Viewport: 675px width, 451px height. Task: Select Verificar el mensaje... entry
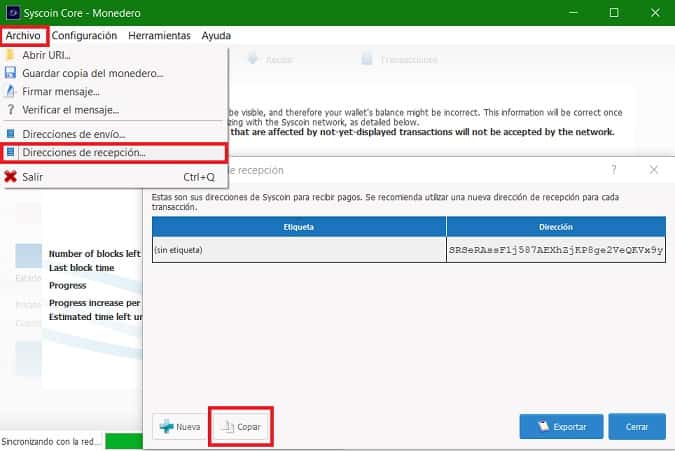(114, 110)
